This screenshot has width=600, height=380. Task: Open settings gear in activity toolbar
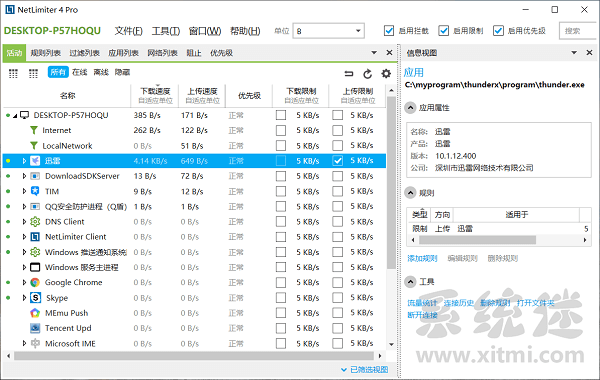[386, 73]
